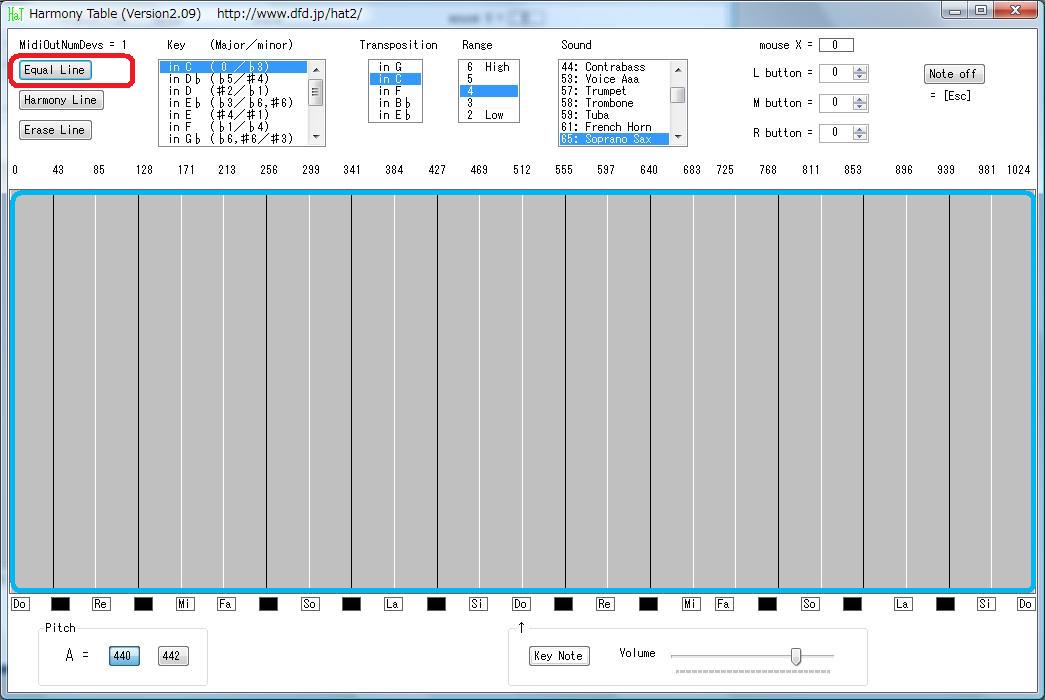Click the M button value field

[836, 103]
